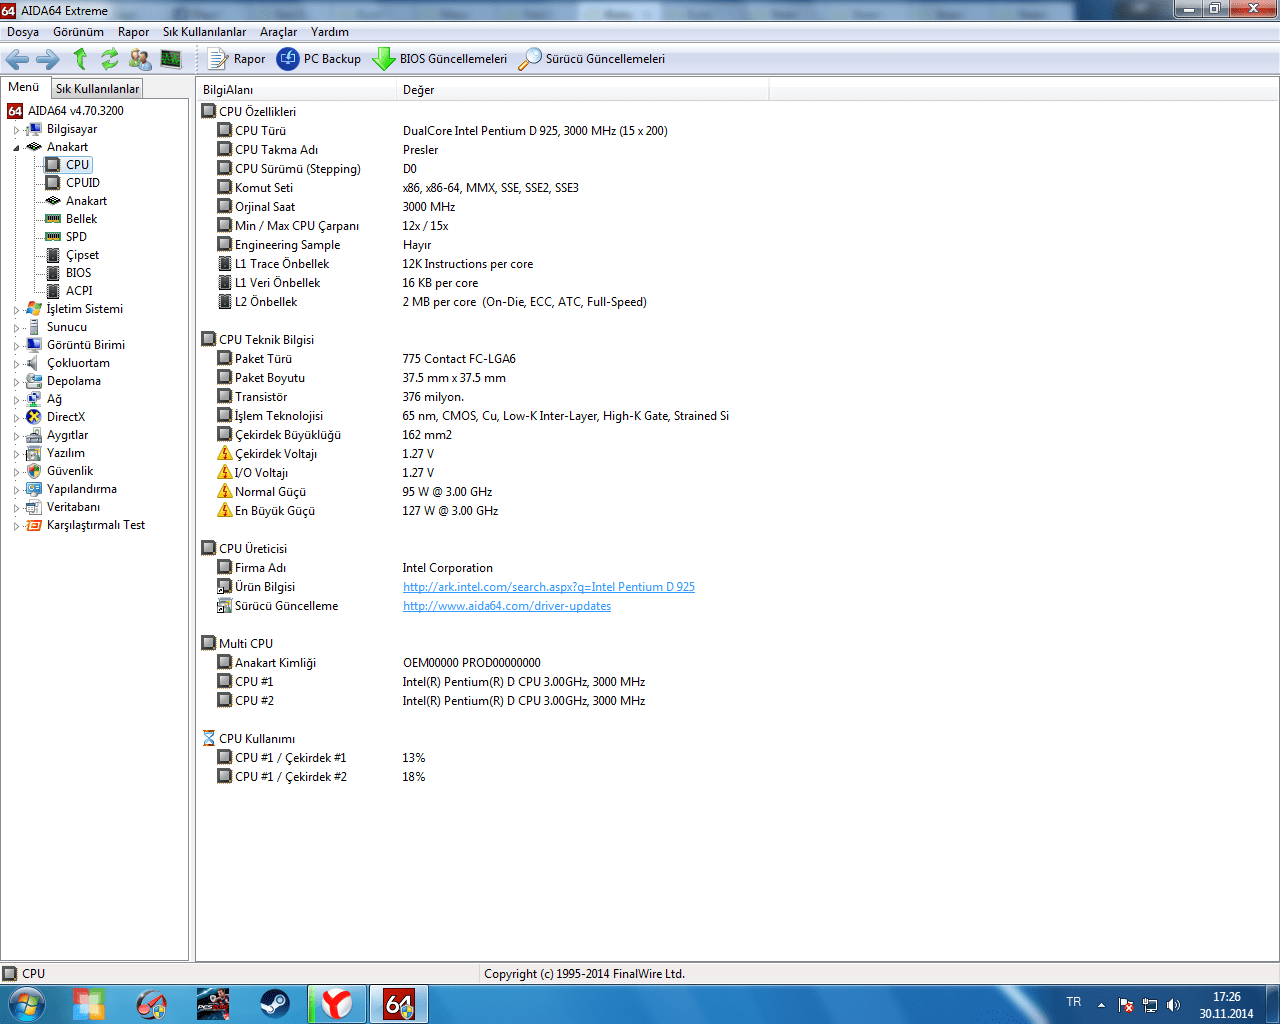Select Aygıtlar in the tree
1280x1024 pixels.
click(x=67, y=435)
